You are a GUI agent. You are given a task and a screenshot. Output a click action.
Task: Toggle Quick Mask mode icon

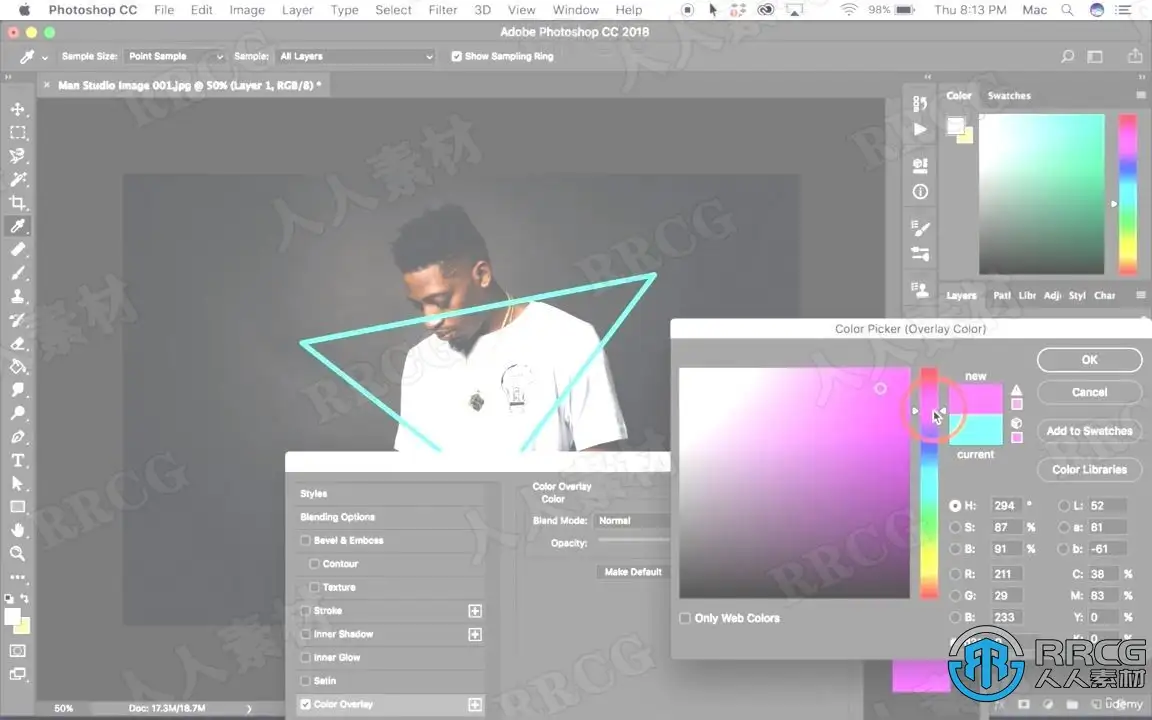pos(18,651)
